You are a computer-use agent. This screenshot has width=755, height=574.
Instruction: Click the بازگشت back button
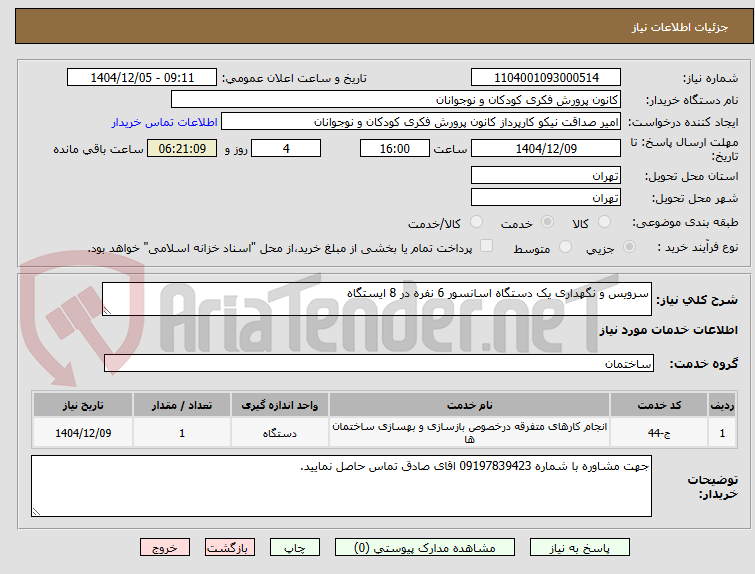coord(230,548)
